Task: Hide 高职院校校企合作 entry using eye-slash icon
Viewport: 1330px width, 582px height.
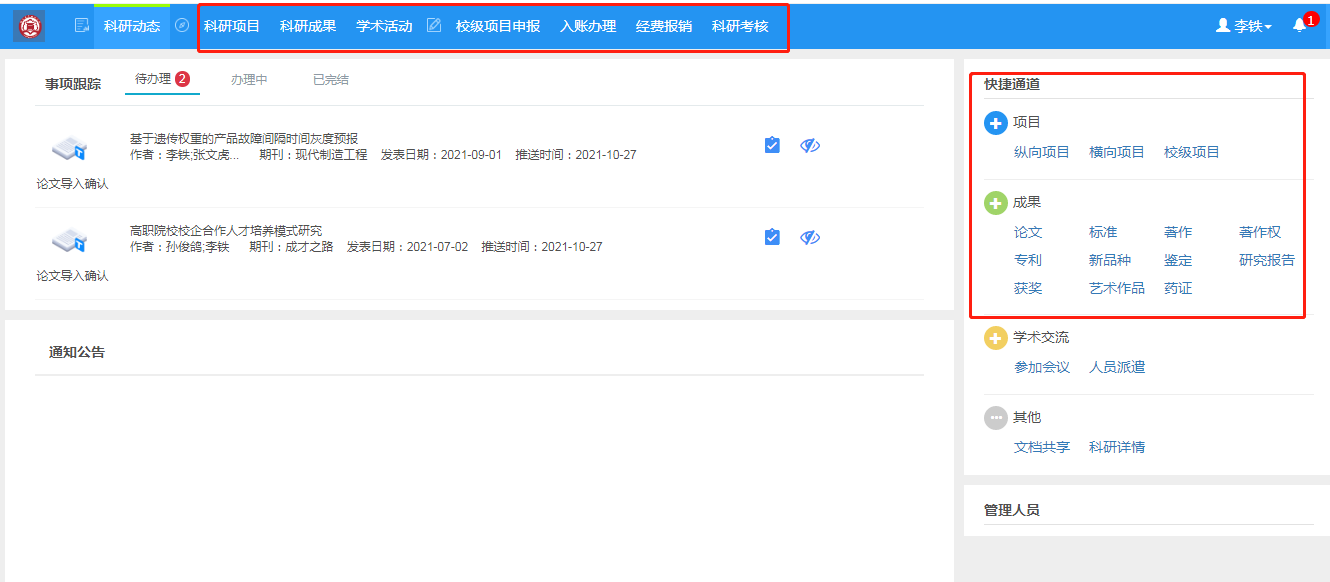Action: coord(810,237)
